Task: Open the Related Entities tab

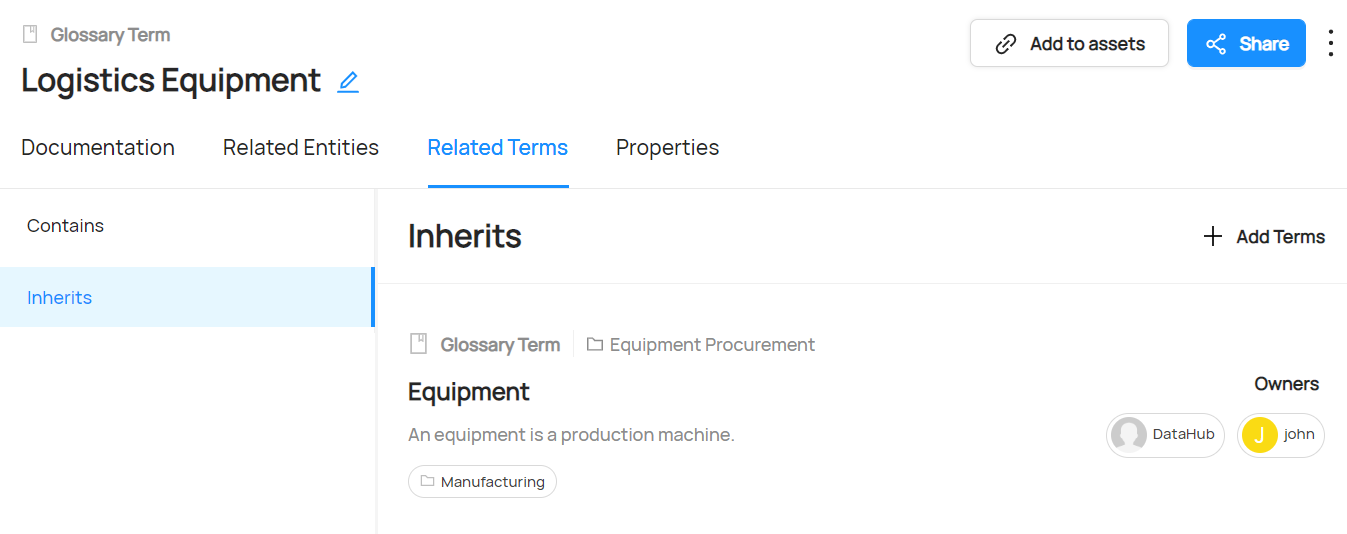Action: (x=301, y=148)
